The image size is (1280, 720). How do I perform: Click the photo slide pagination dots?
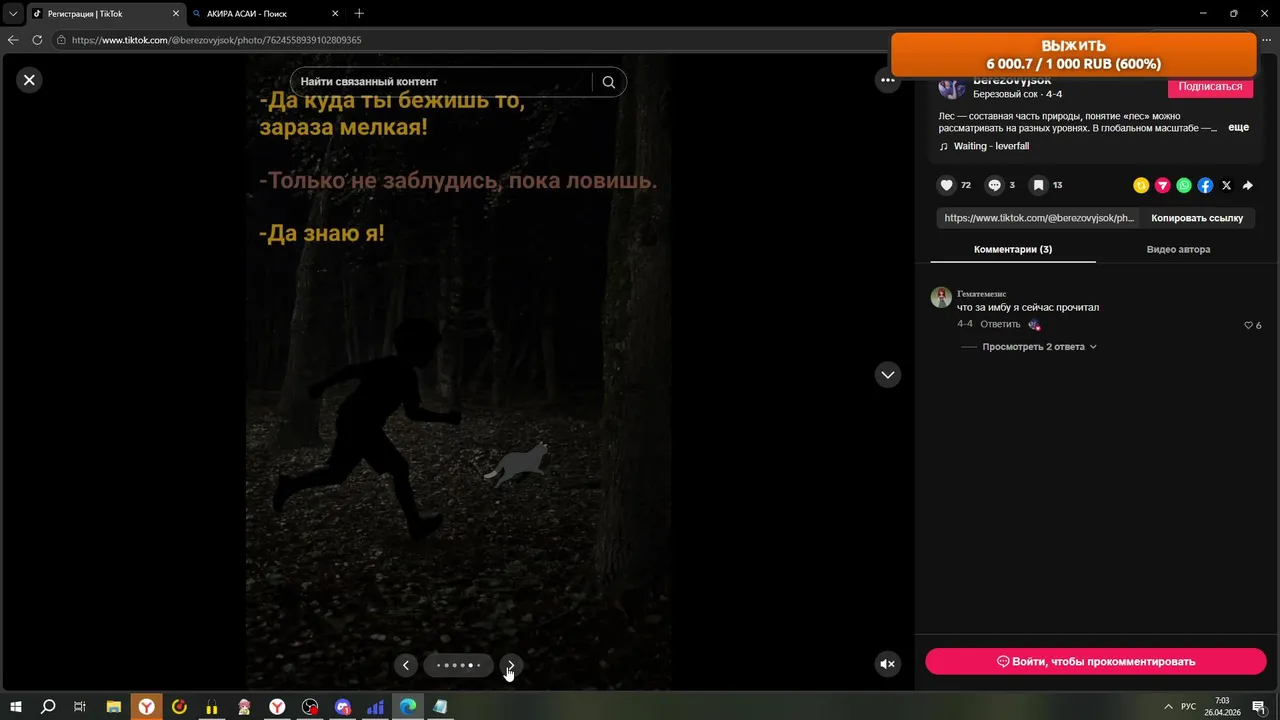458,665
